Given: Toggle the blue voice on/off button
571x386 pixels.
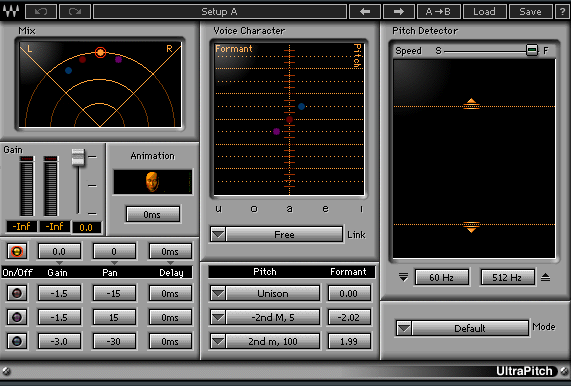Looking at the screenshot, I should [17, 341].
